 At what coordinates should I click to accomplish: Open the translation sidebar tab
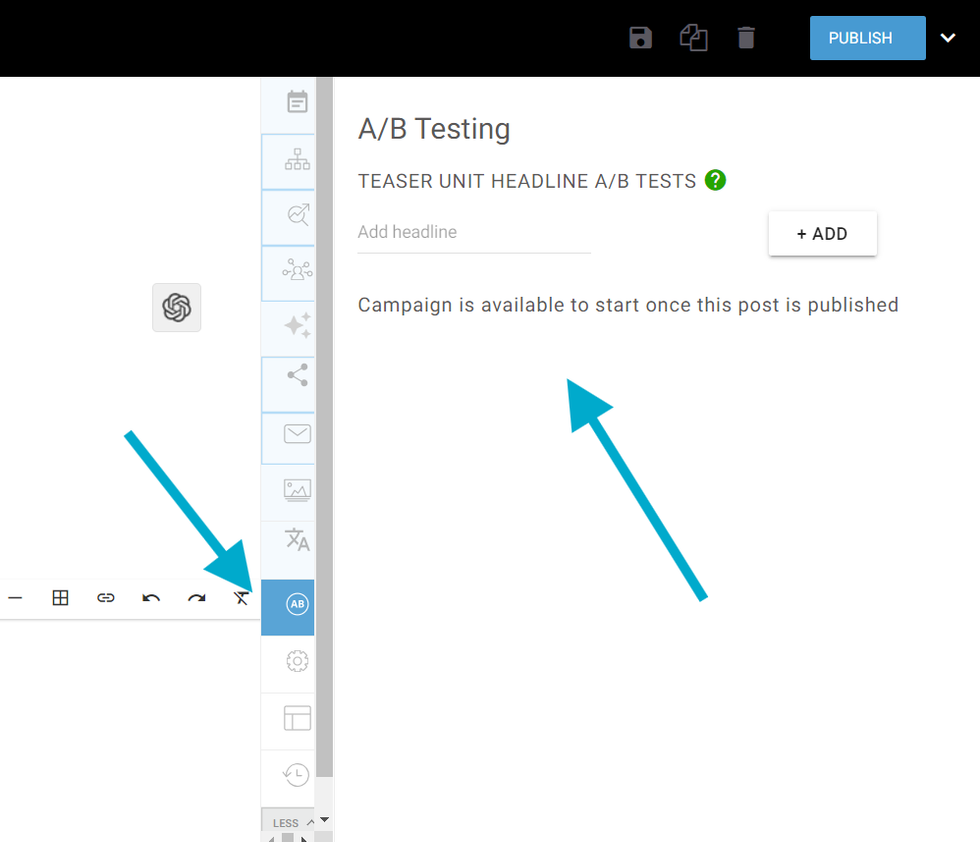click(x=297, y=539)
